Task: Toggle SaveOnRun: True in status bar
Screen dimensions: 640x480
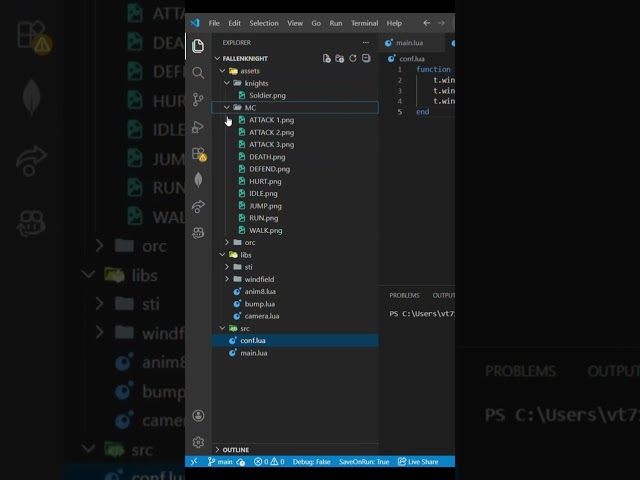Action: [364, 462]
